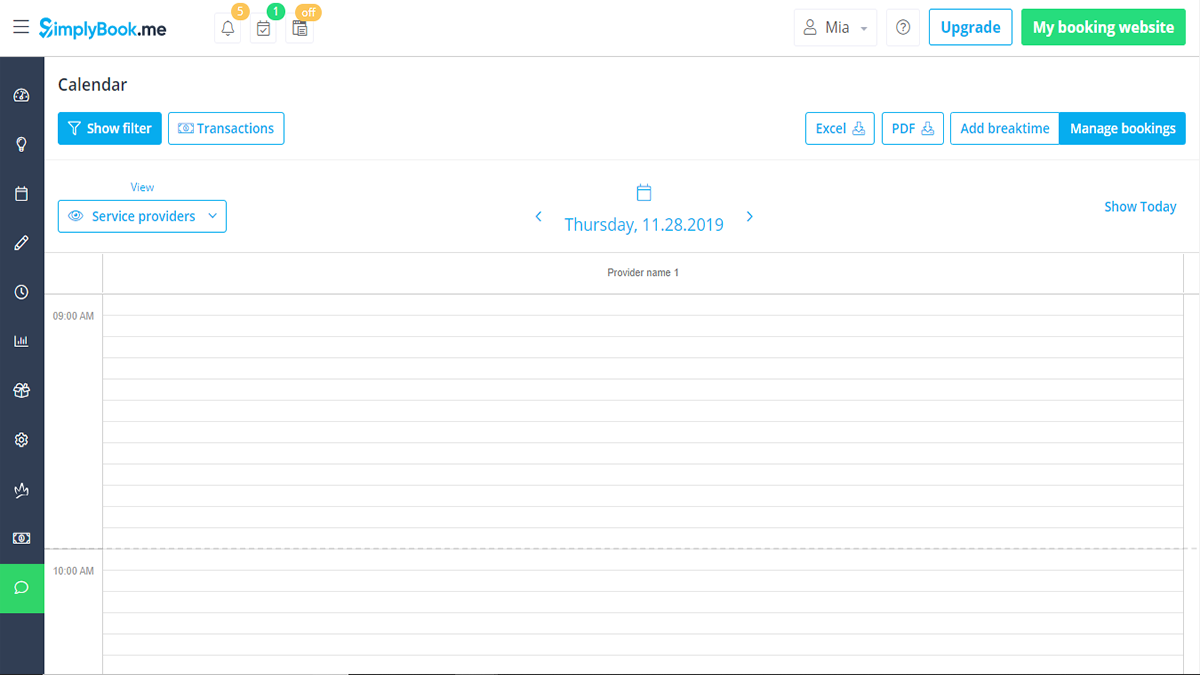The width and height of the screenshot is (1200, 675).
Task: Check notifications via the bell icon
Action: (227, 28)
